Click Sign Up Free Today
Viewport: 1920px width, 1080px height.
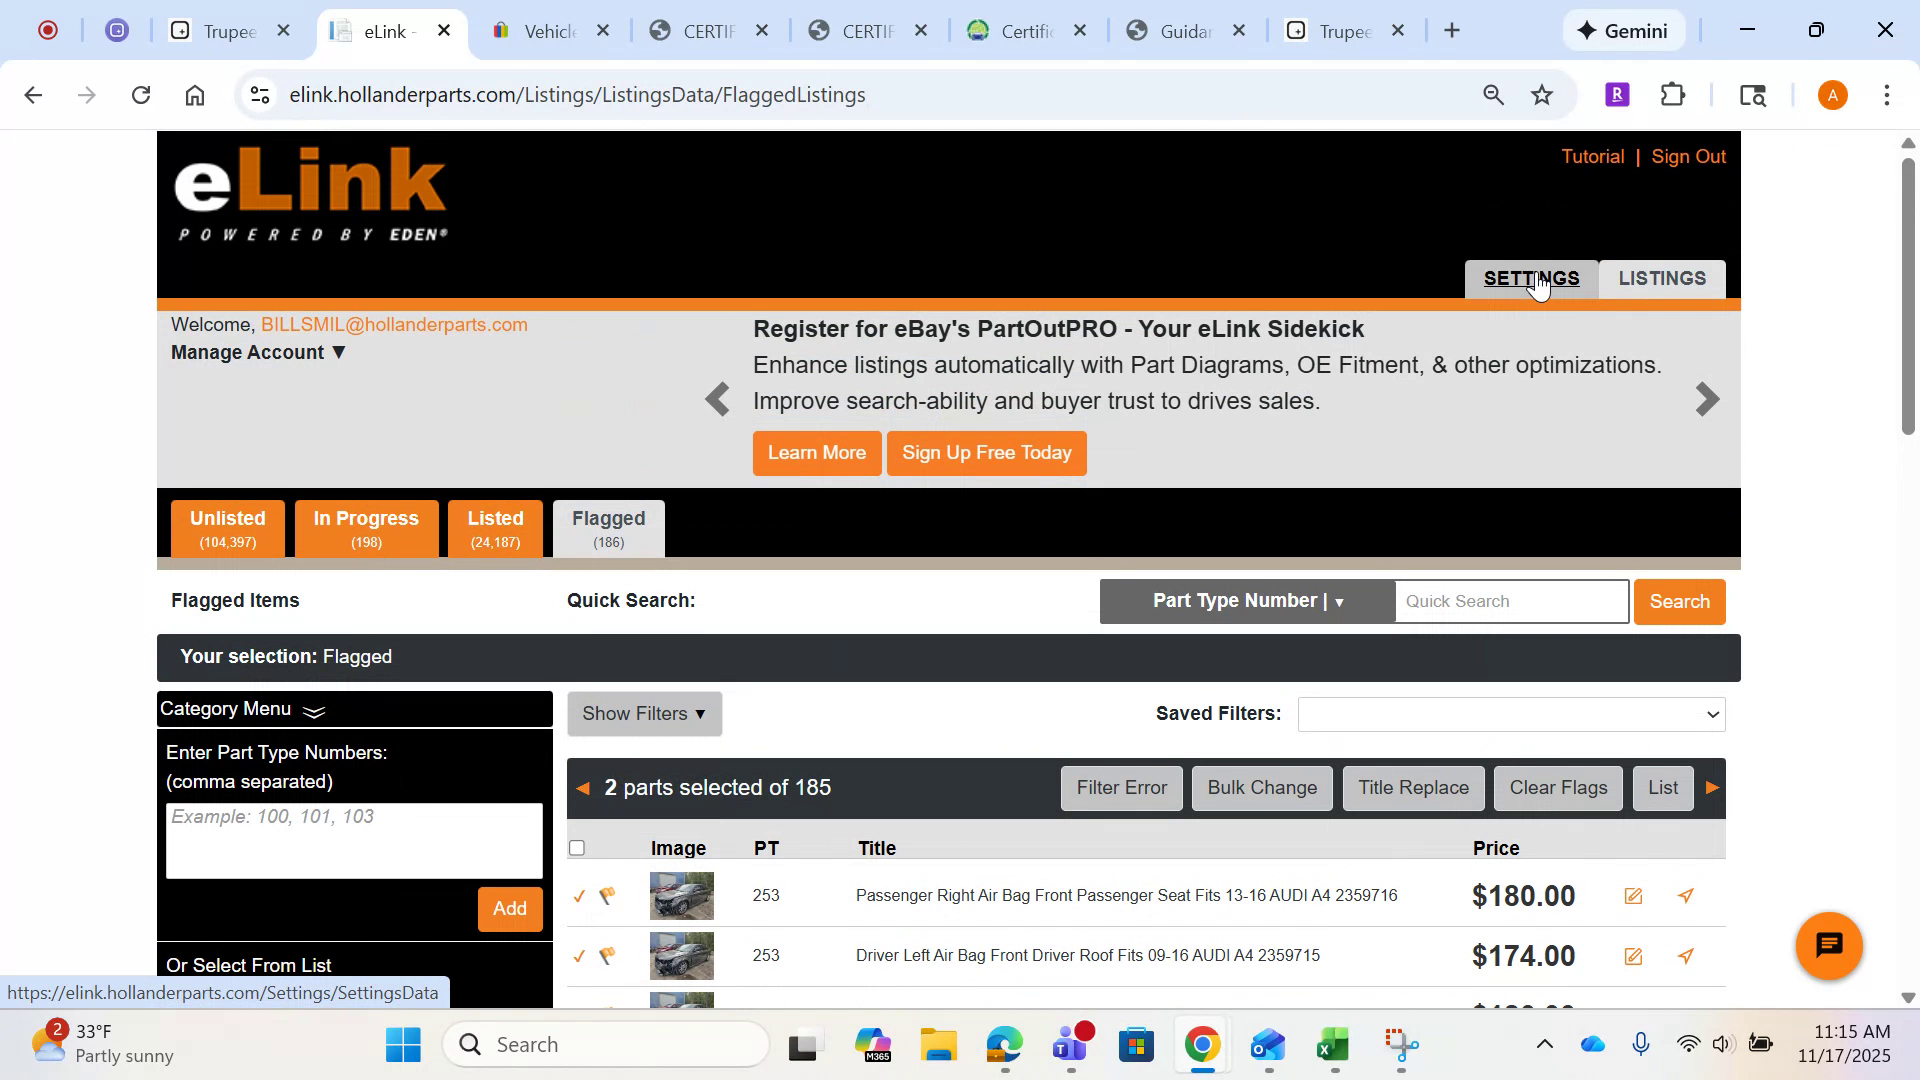click(x=986, y=453)
